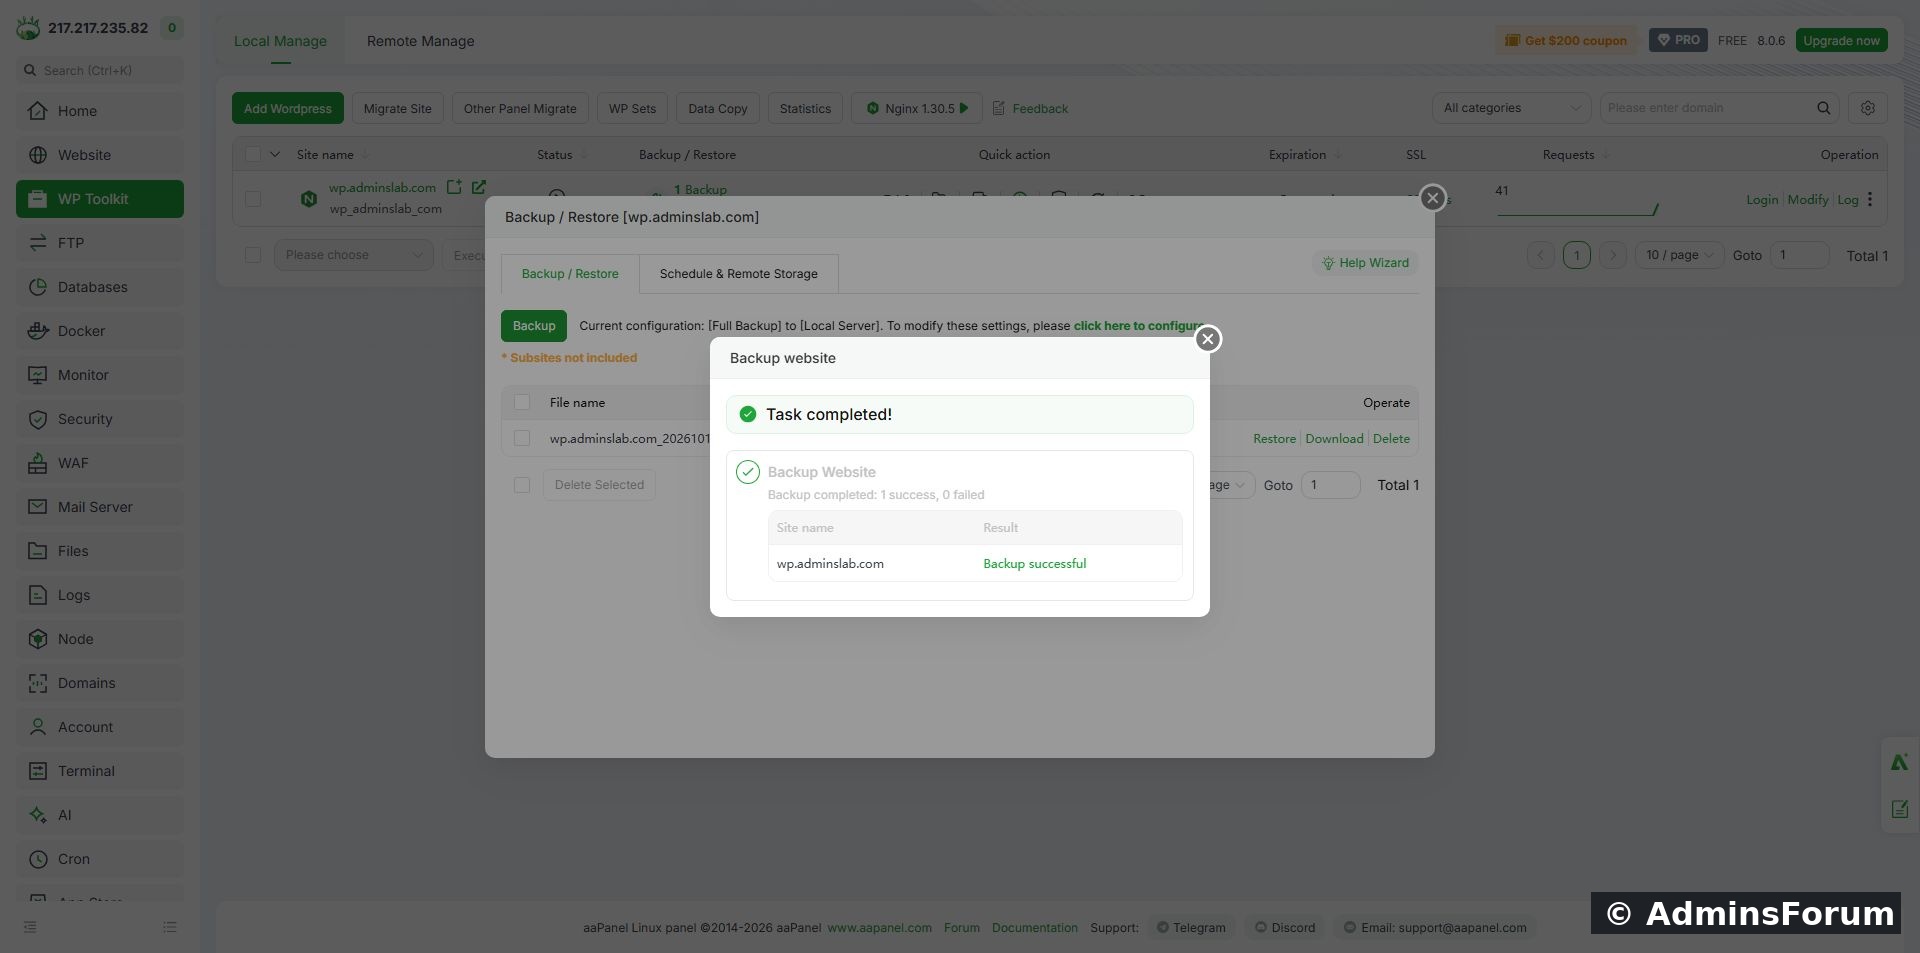Switch to Schedule & Remote Storage tab
This screenshot has width=1920, height=953.
point(739,274)
